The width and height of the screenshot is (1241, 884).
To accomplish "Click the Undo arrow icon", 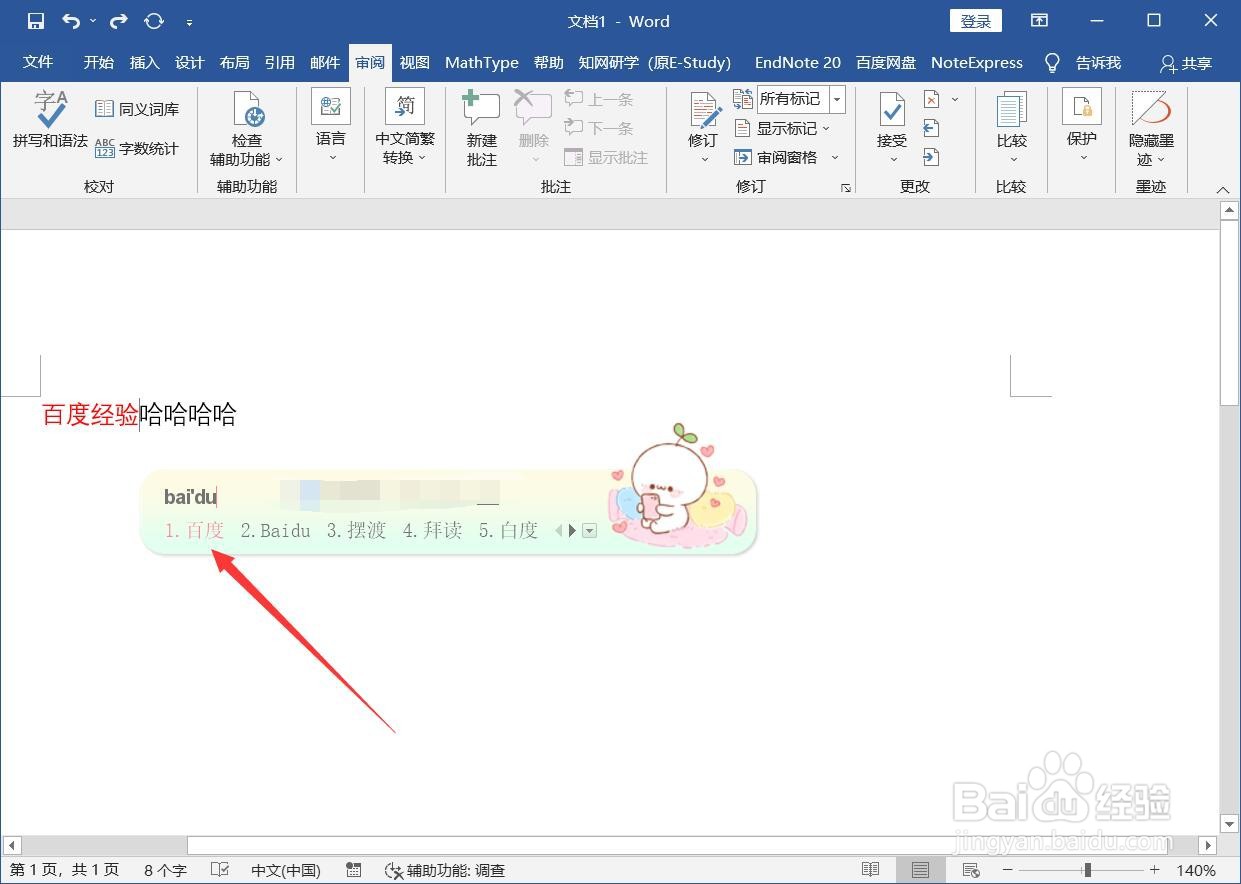I will (70, 21).
